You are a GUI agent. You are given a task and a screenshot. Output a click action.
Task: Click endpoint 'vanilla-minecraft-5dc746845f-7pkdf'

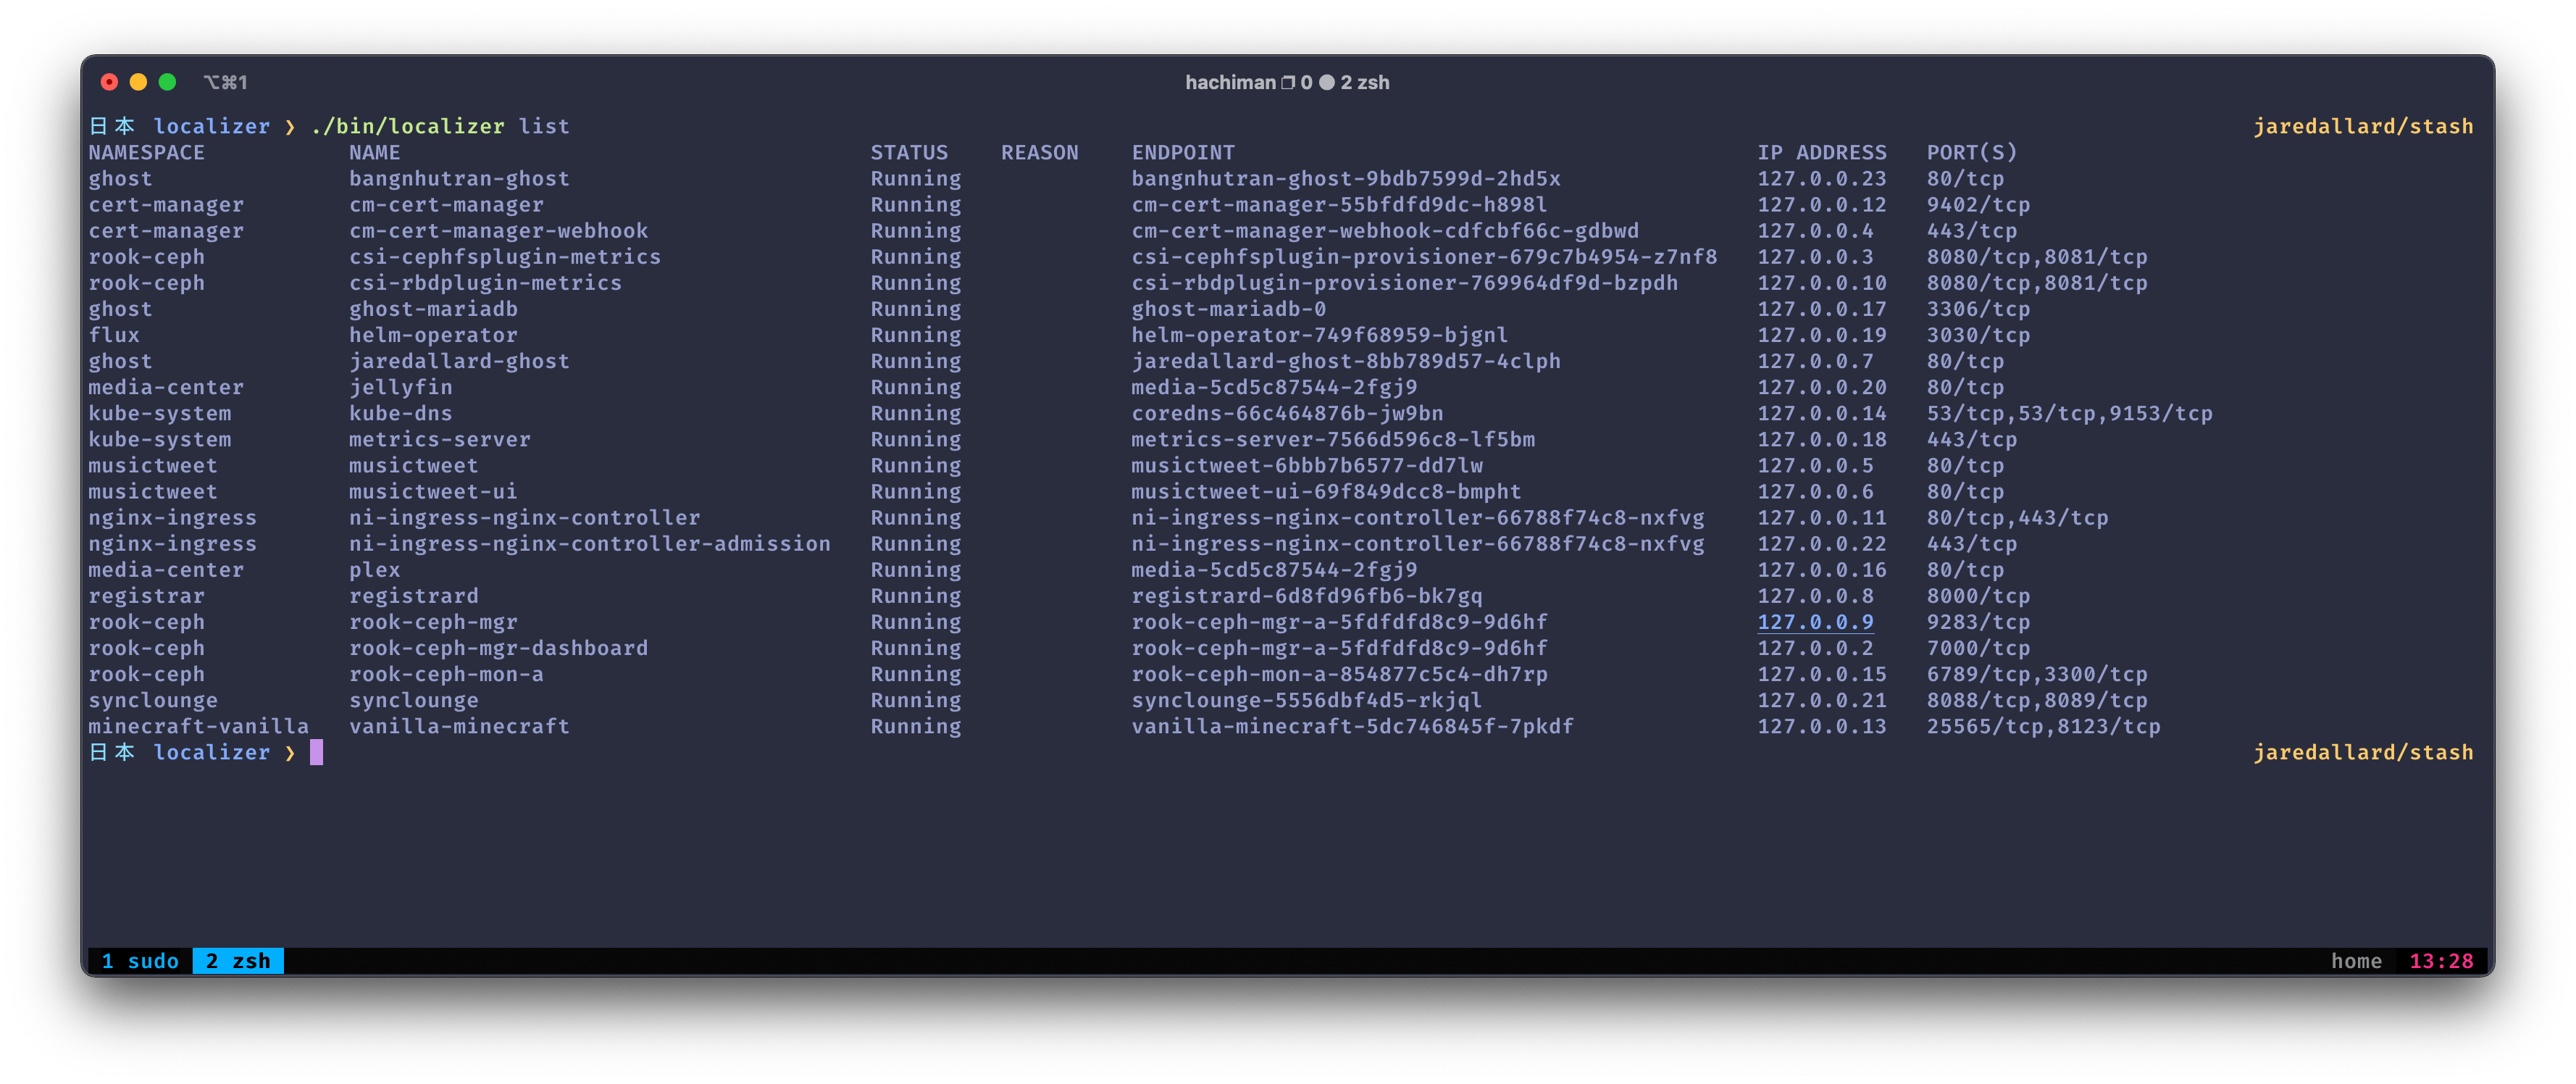1352,726
